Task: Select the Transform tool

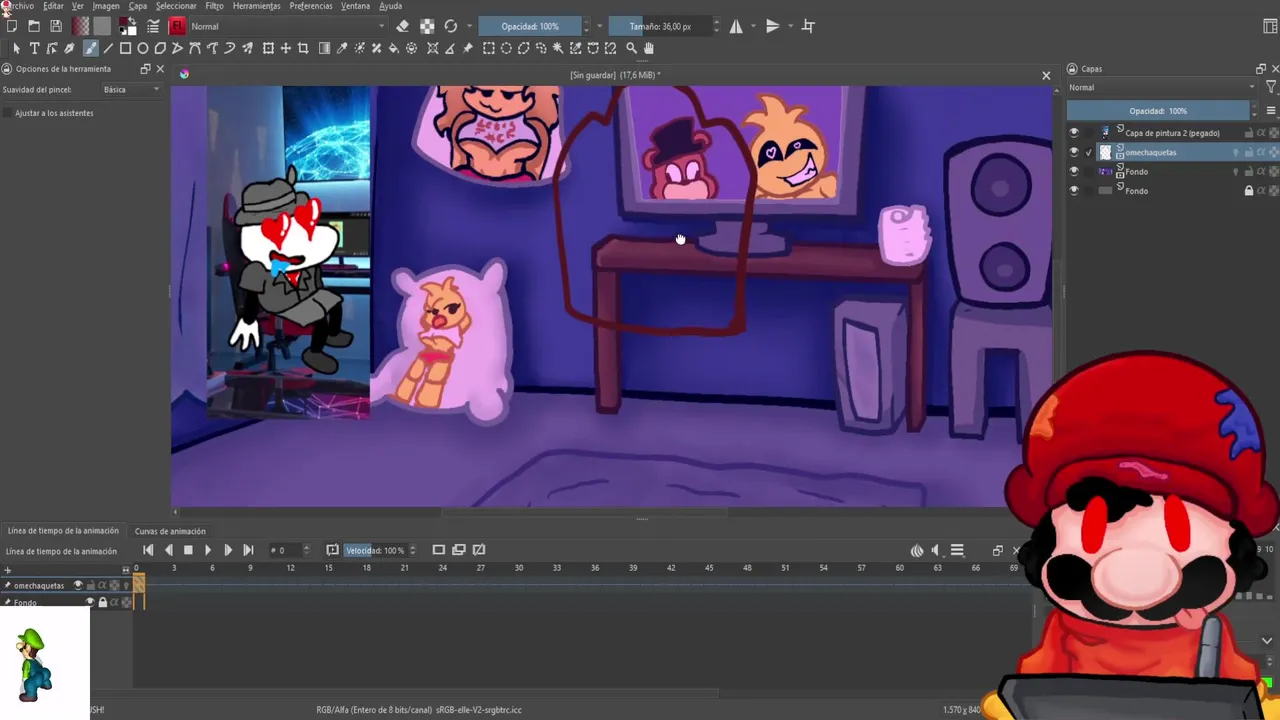Action: click(x=268, y=48)
